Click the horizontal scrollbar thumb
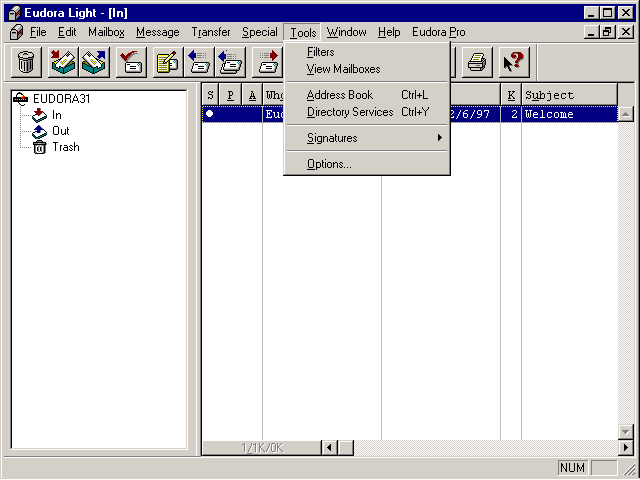Screen dimensions: 640x480 (346, 448)
